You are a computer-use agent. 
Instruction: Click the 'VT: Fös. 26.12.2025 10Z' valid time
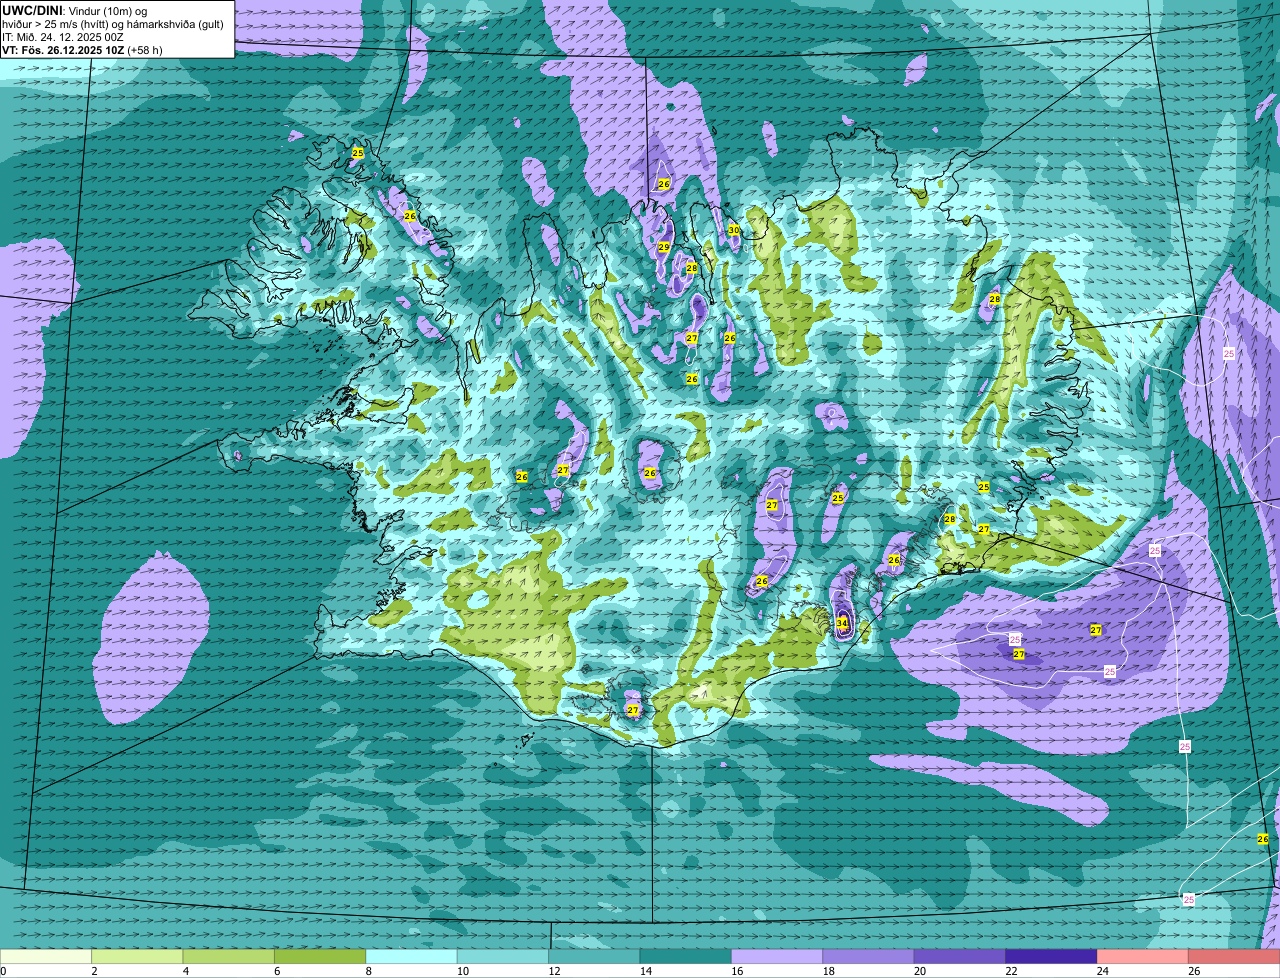pyautogui.click(x=63, y=50)
